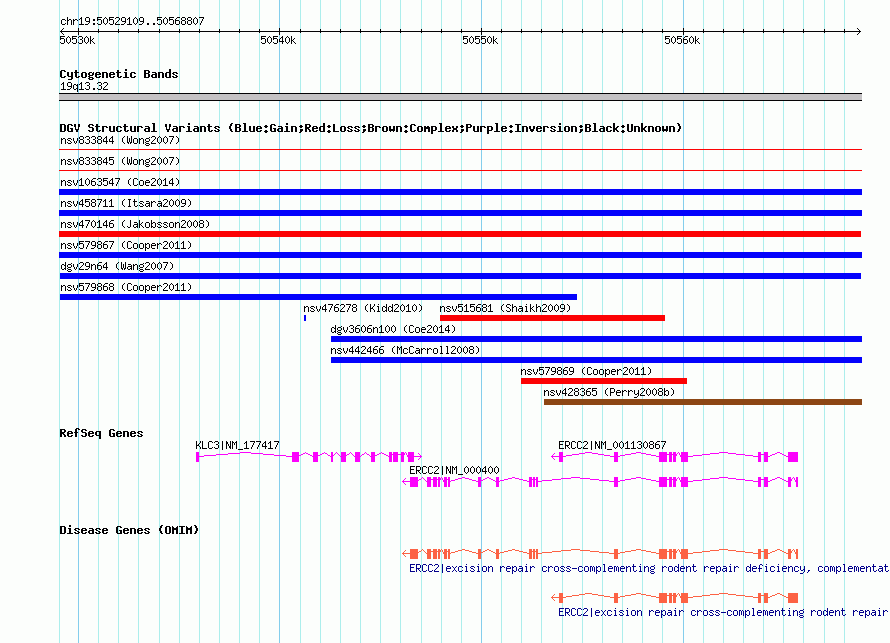Select the nsv428365 (Perry2008b) brown complex bar

pos(703,402)
